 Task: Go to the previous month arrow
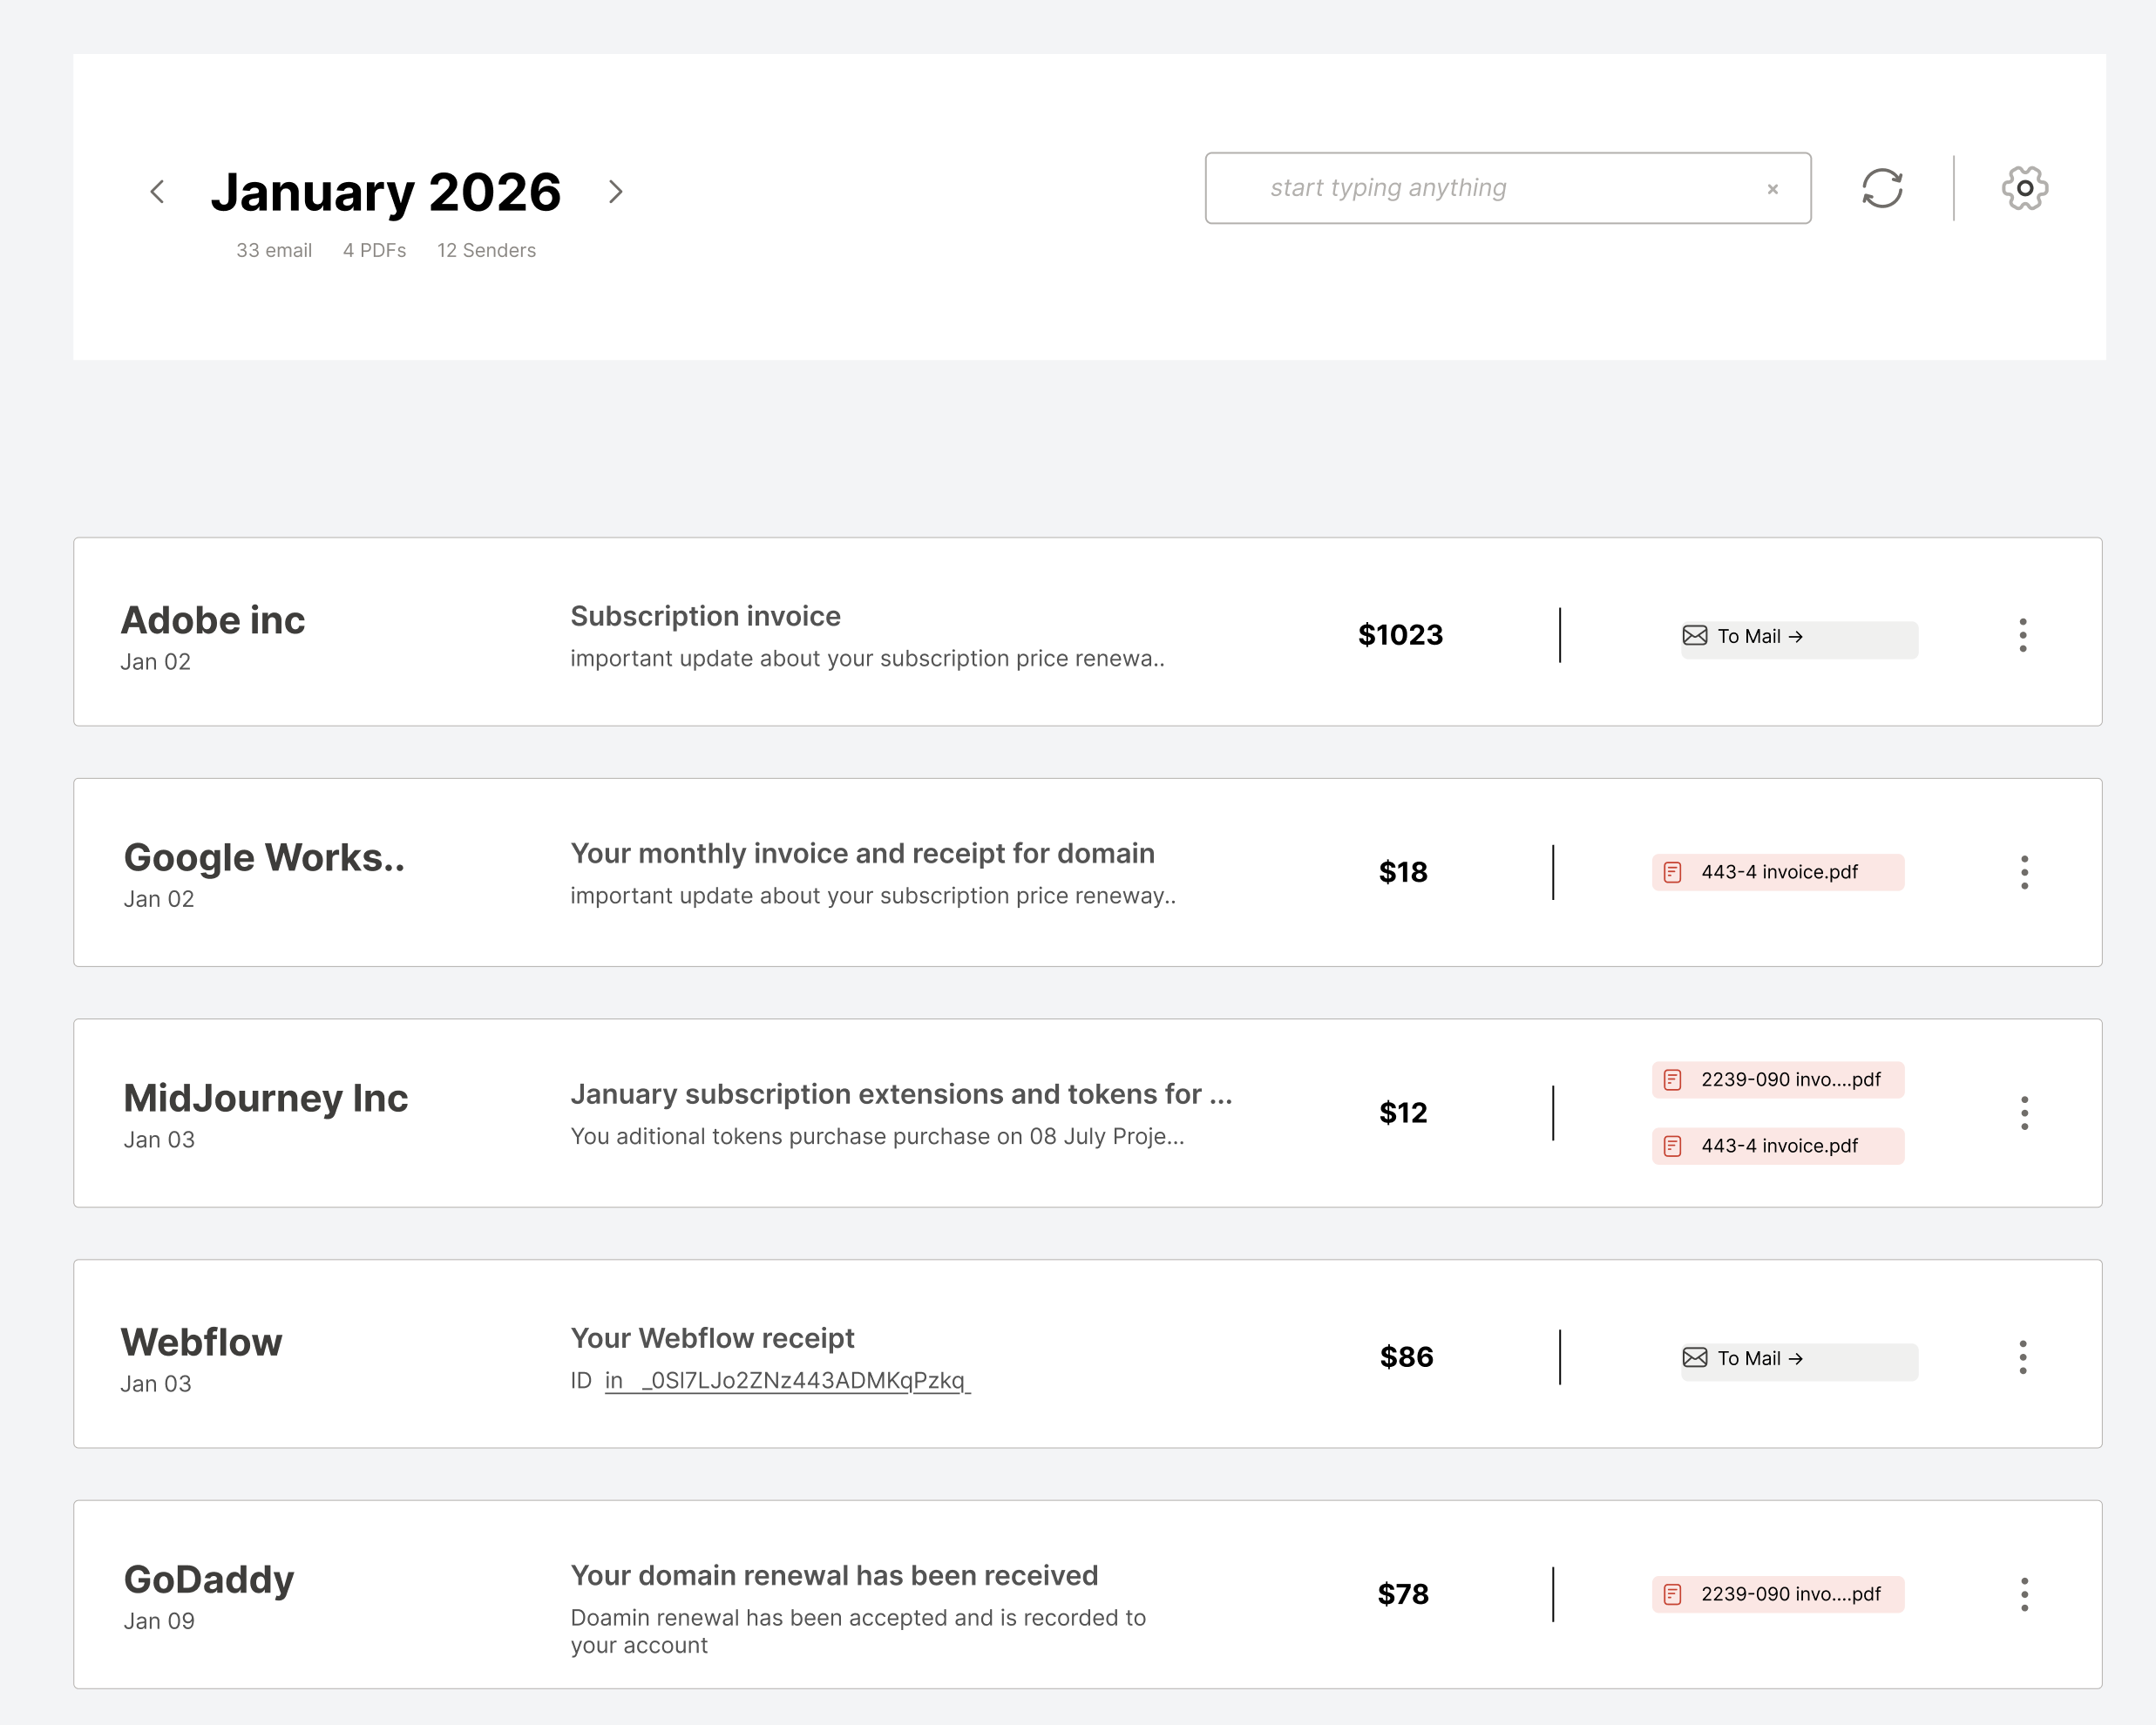click(157, 191)
